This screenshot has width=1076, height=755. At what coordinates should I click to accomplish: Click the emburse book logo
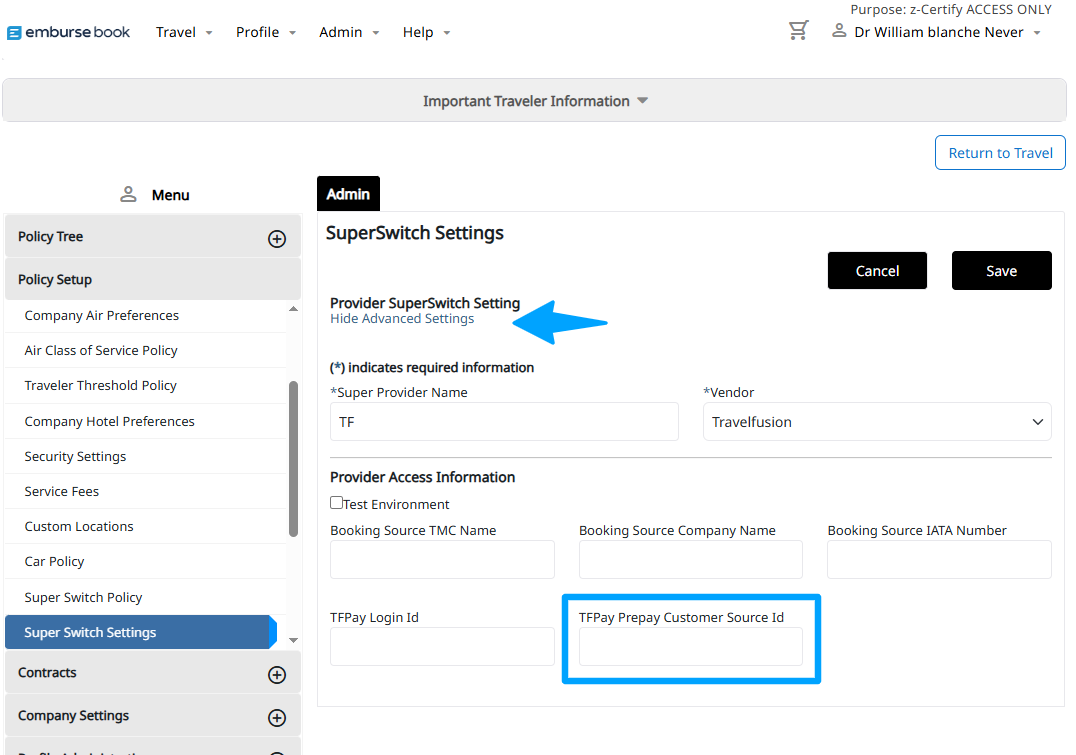point(68,32)
